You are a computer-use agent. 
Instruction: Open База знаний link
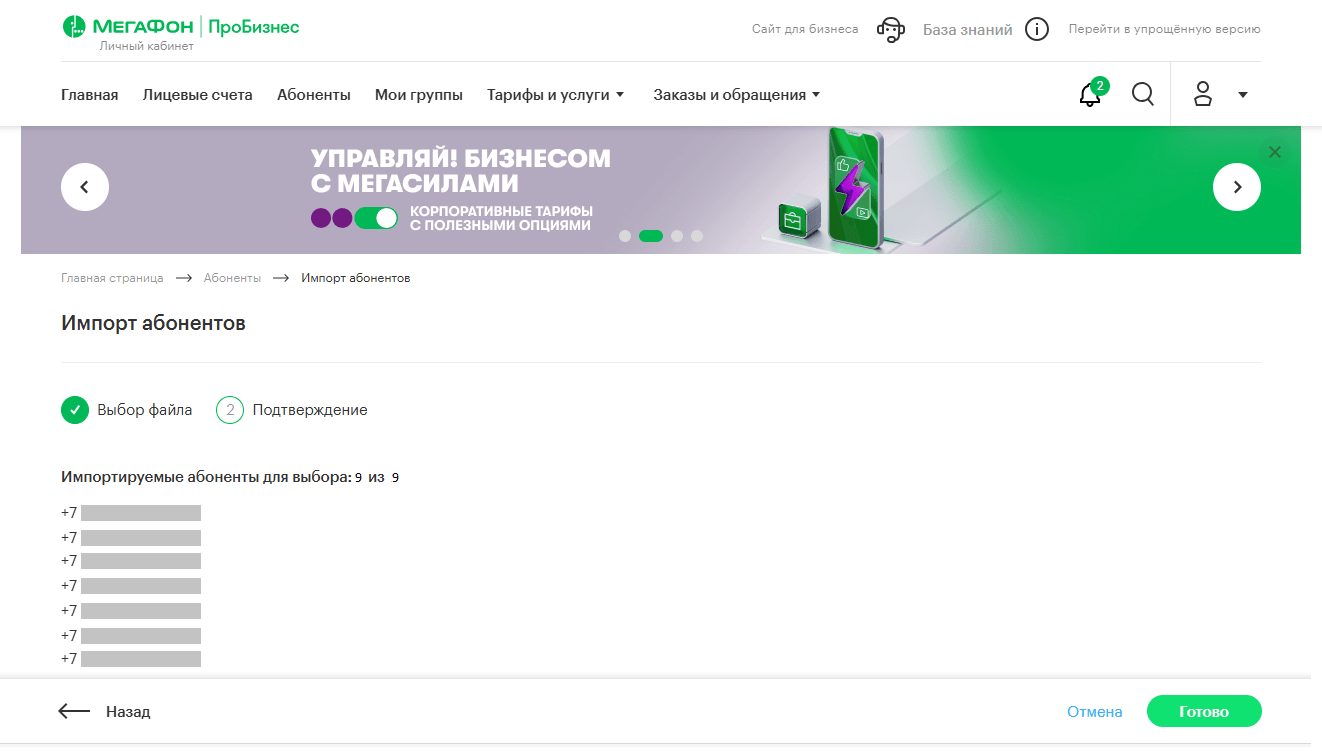tap(967, 30)
